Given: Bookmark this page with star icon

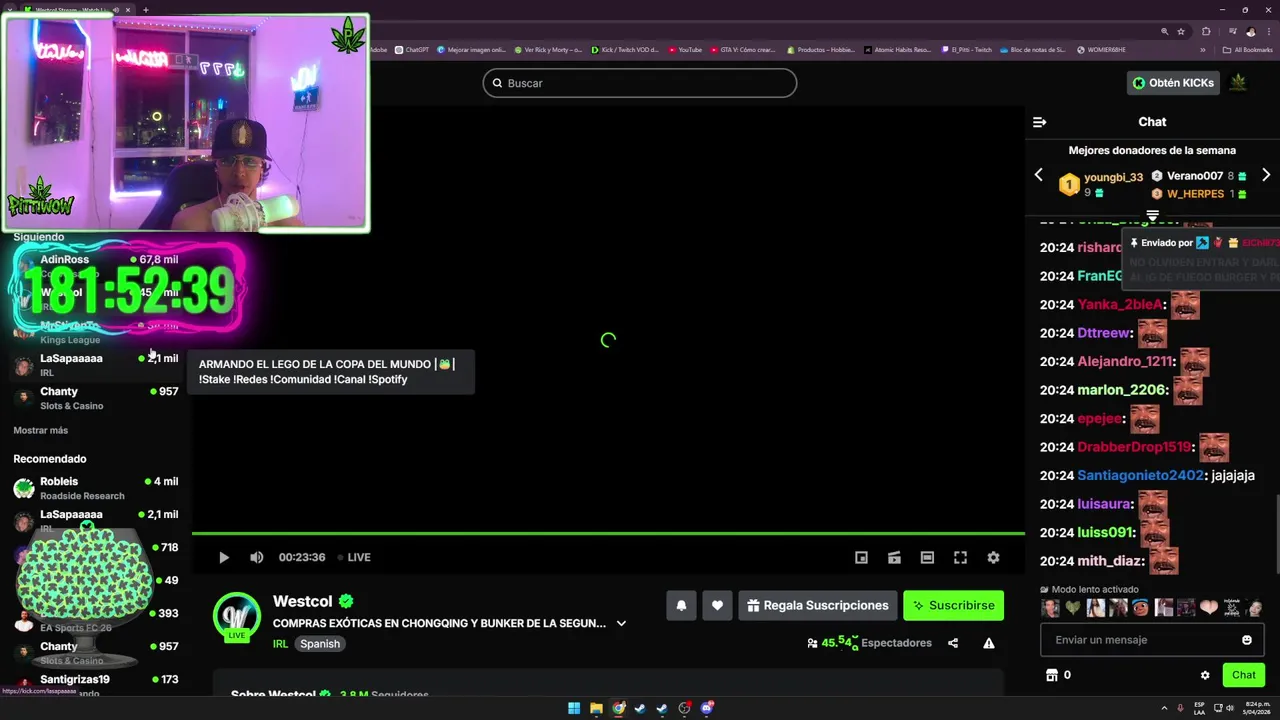Looking at the screenshot, I should [x=1181, y=31].
